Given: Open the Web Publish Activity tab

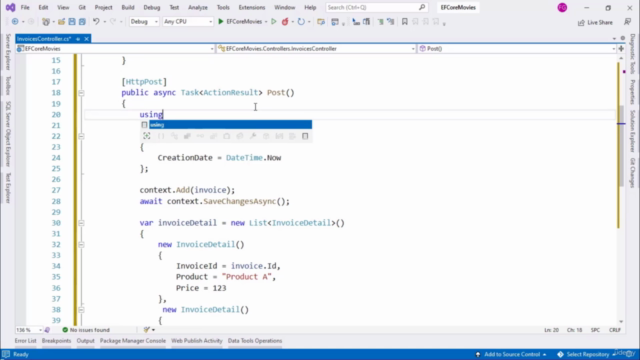Looking at the screenshot, I should tap(197, 341).
